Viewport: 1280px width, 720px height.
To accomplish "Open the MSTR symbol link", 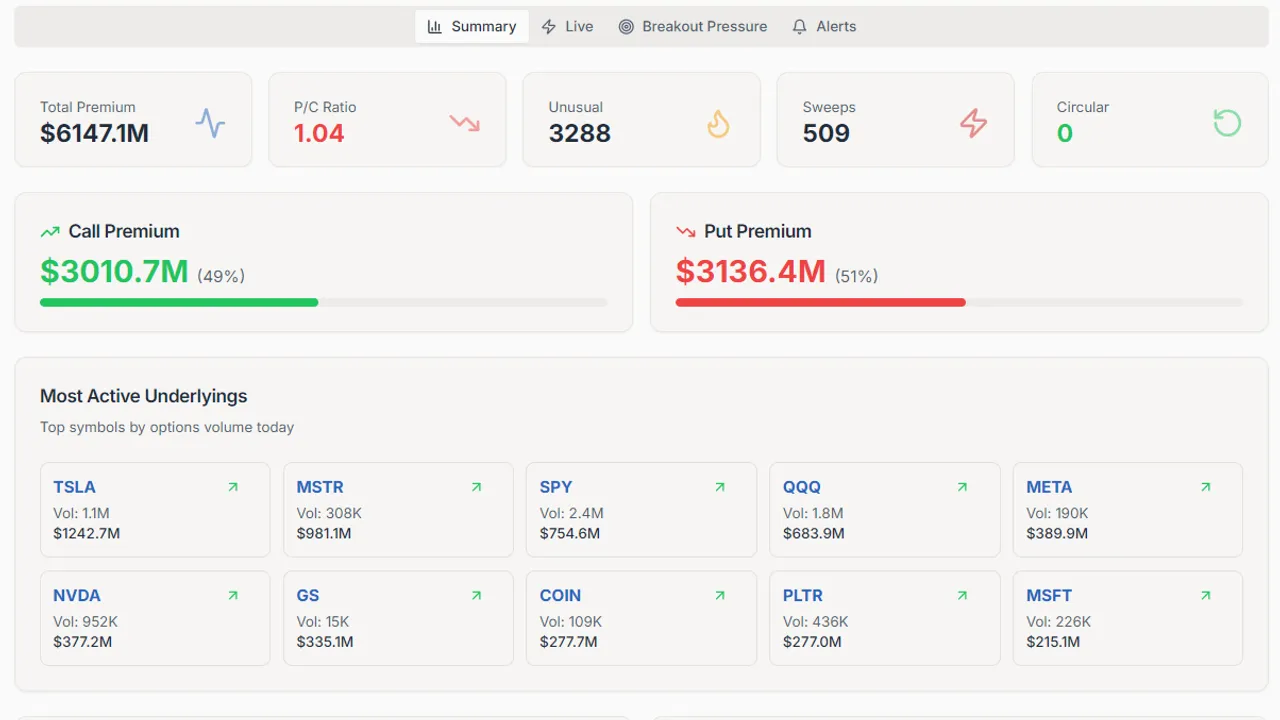I will pos(320,487).
